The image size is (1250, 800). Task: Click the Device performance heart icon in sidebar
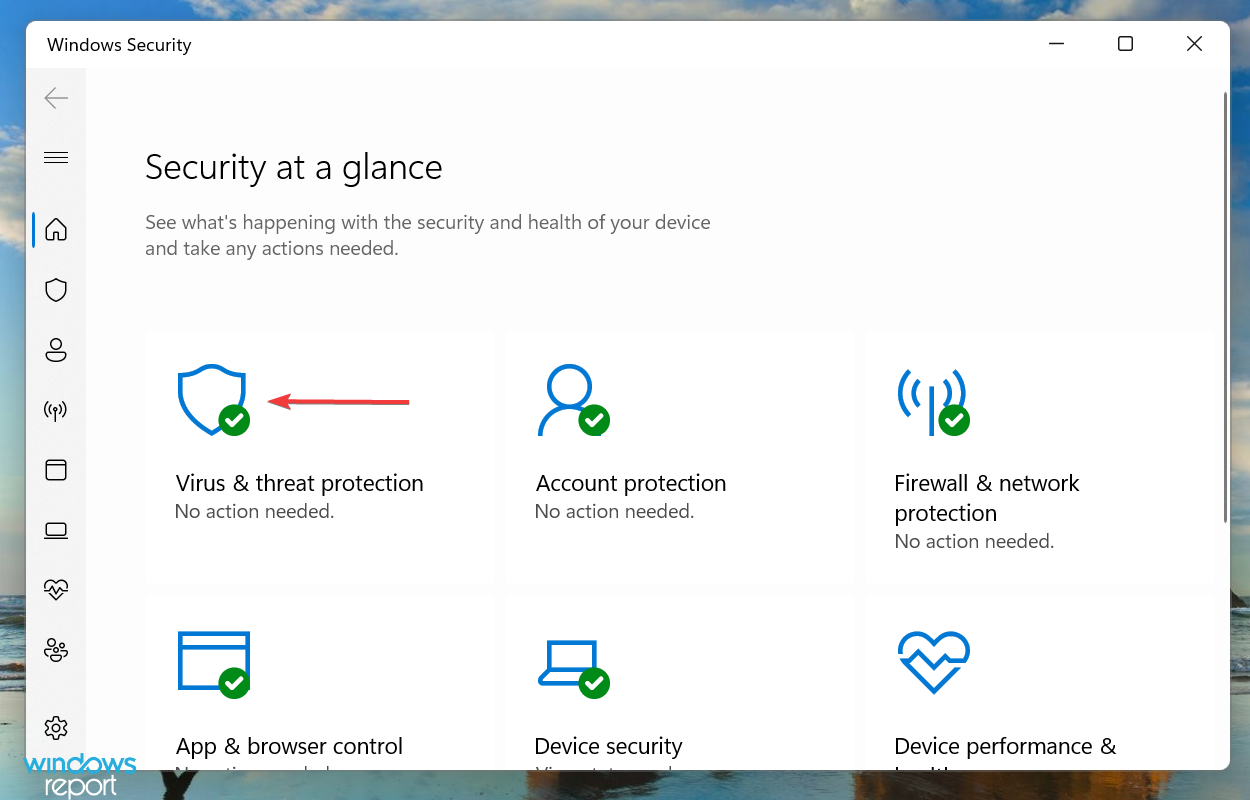[x=56, y=590]
